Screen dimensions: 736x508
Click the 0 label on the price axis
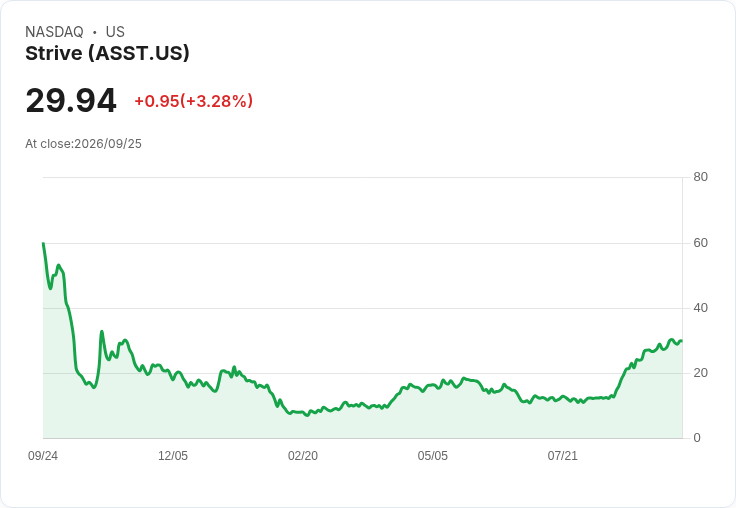(697, 438)
